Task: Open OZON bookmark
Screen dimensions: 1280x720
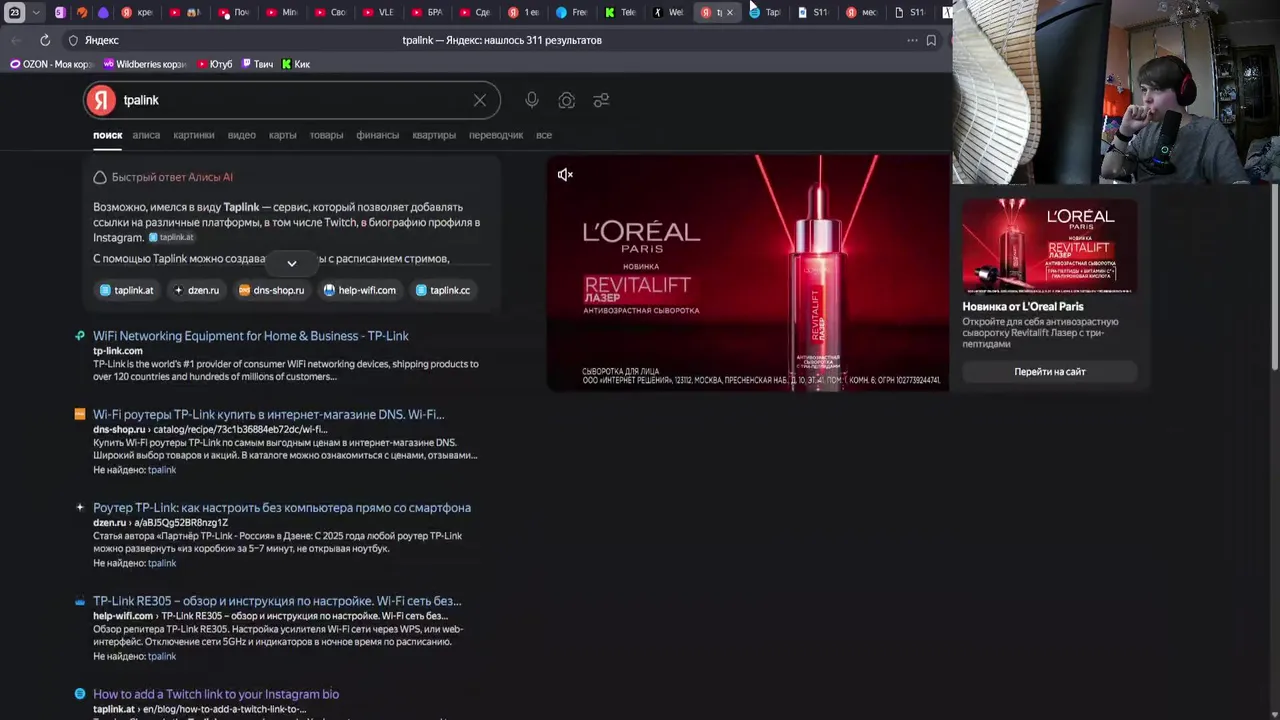Action: click(51, 64)
